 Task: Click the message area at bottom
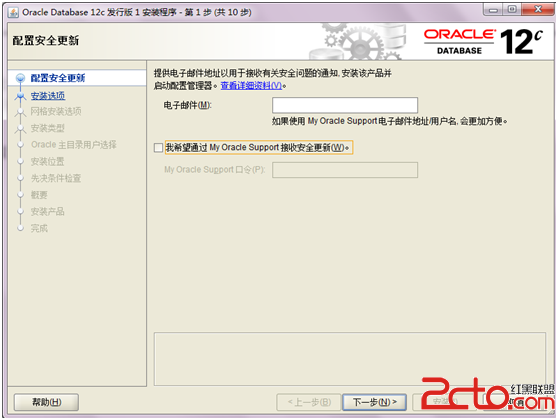click(x=349, y=359)
